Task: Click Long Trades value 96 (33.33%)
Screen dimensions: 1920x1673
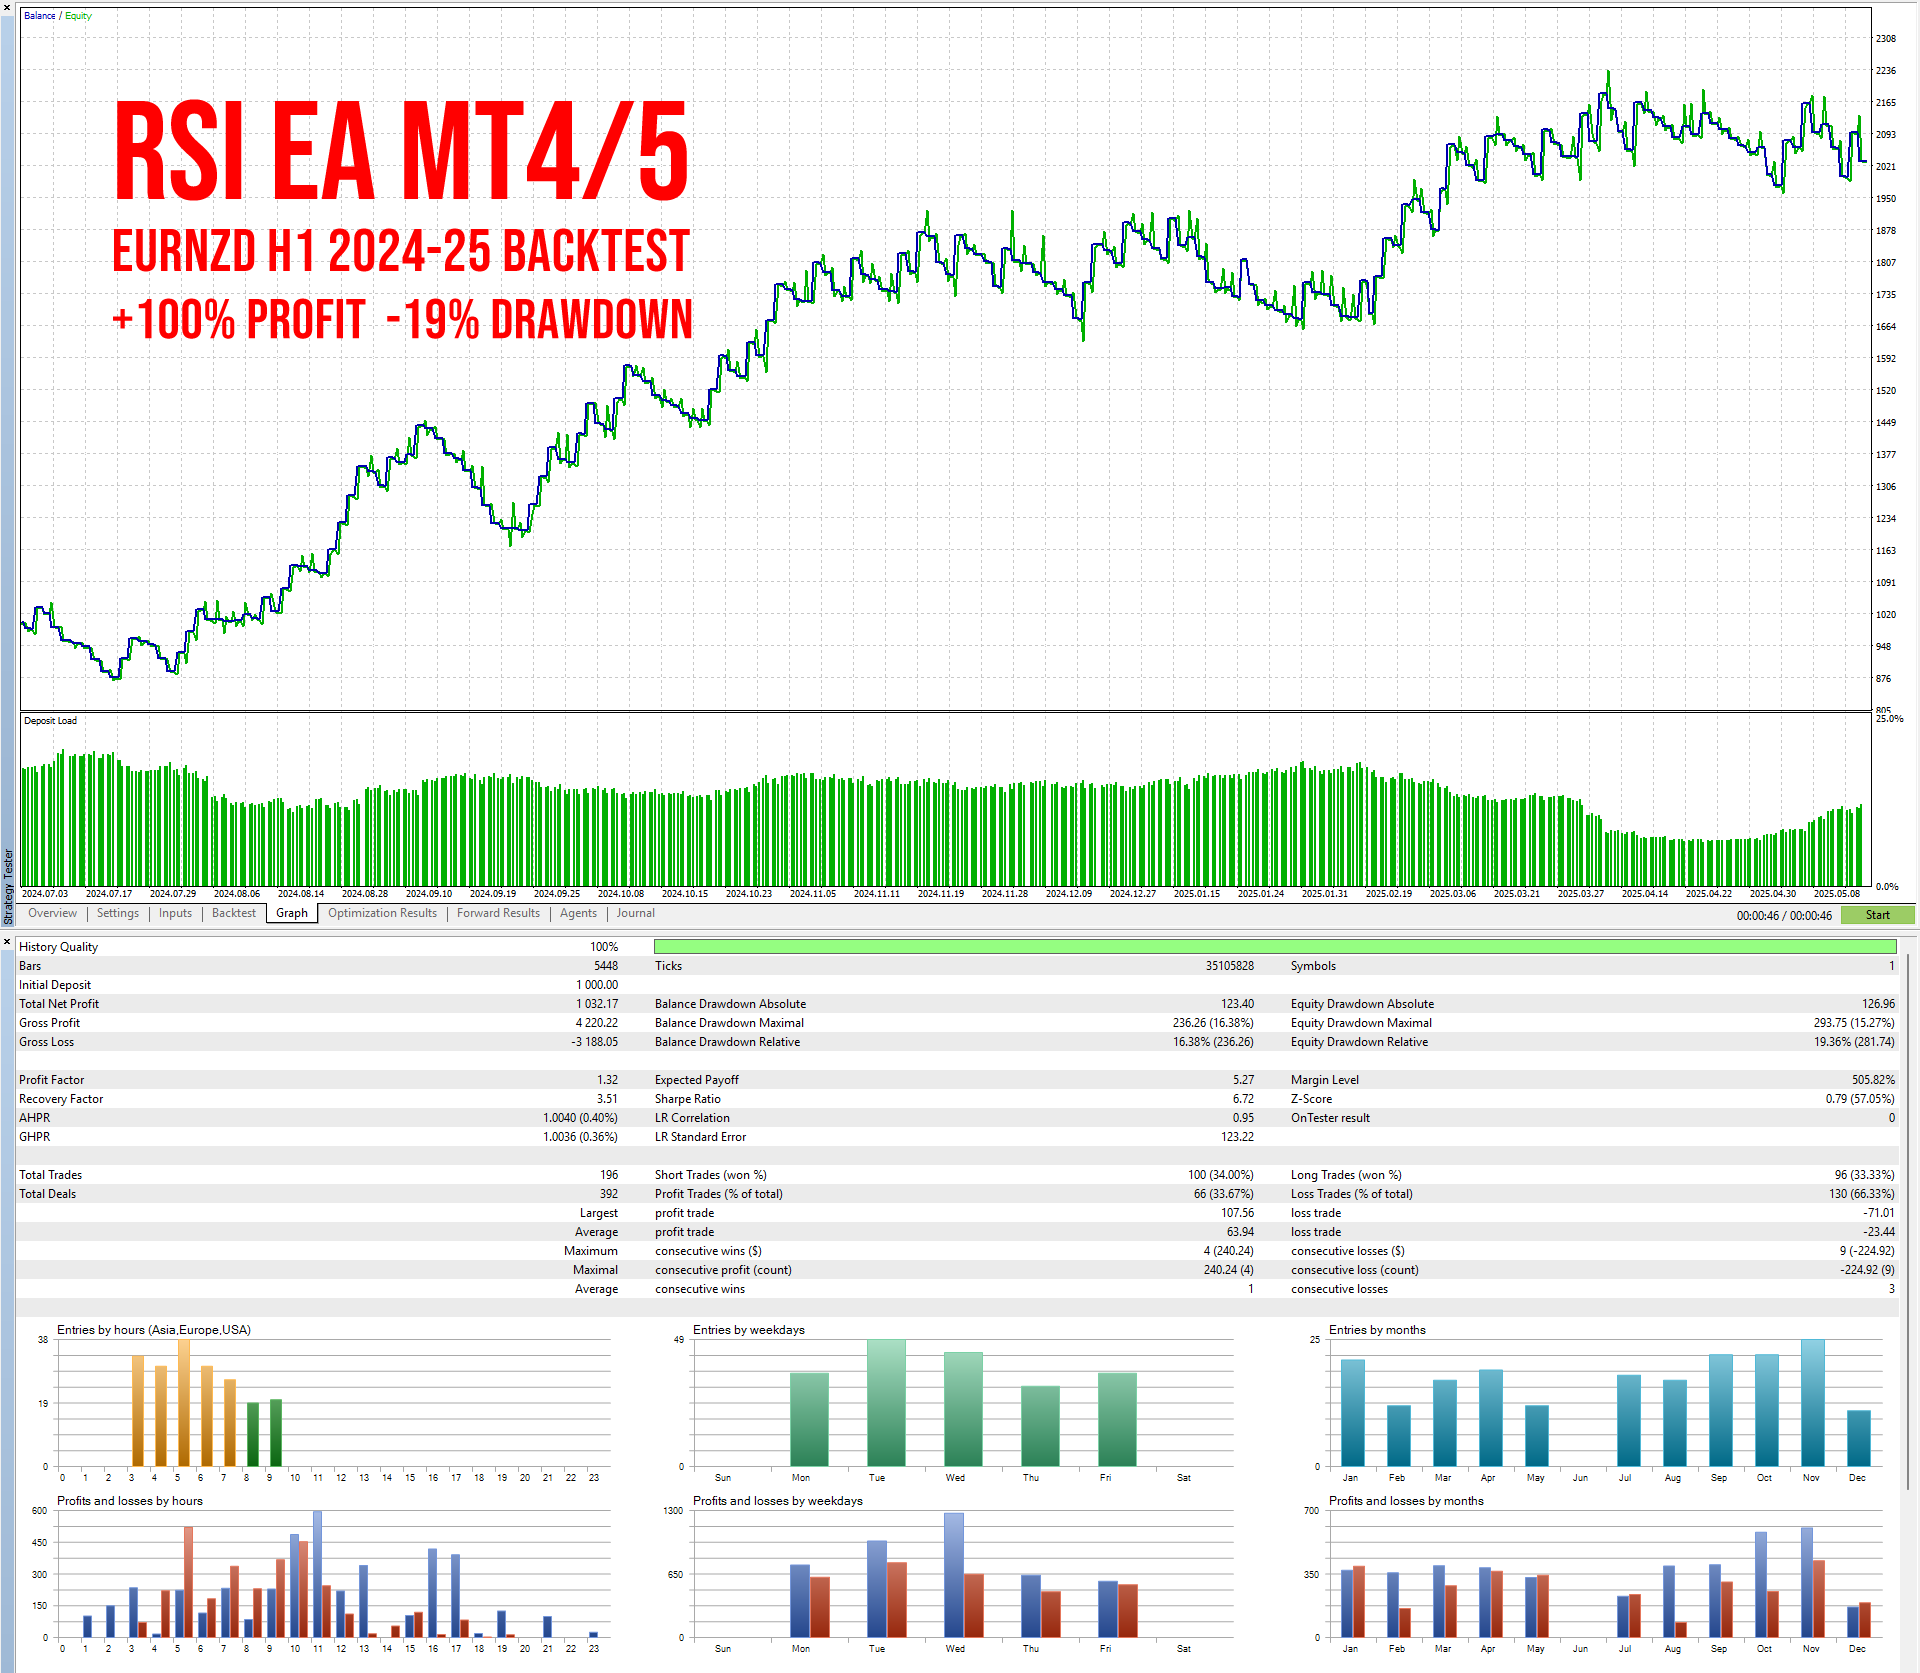Action: (x=1864, y=1175)
